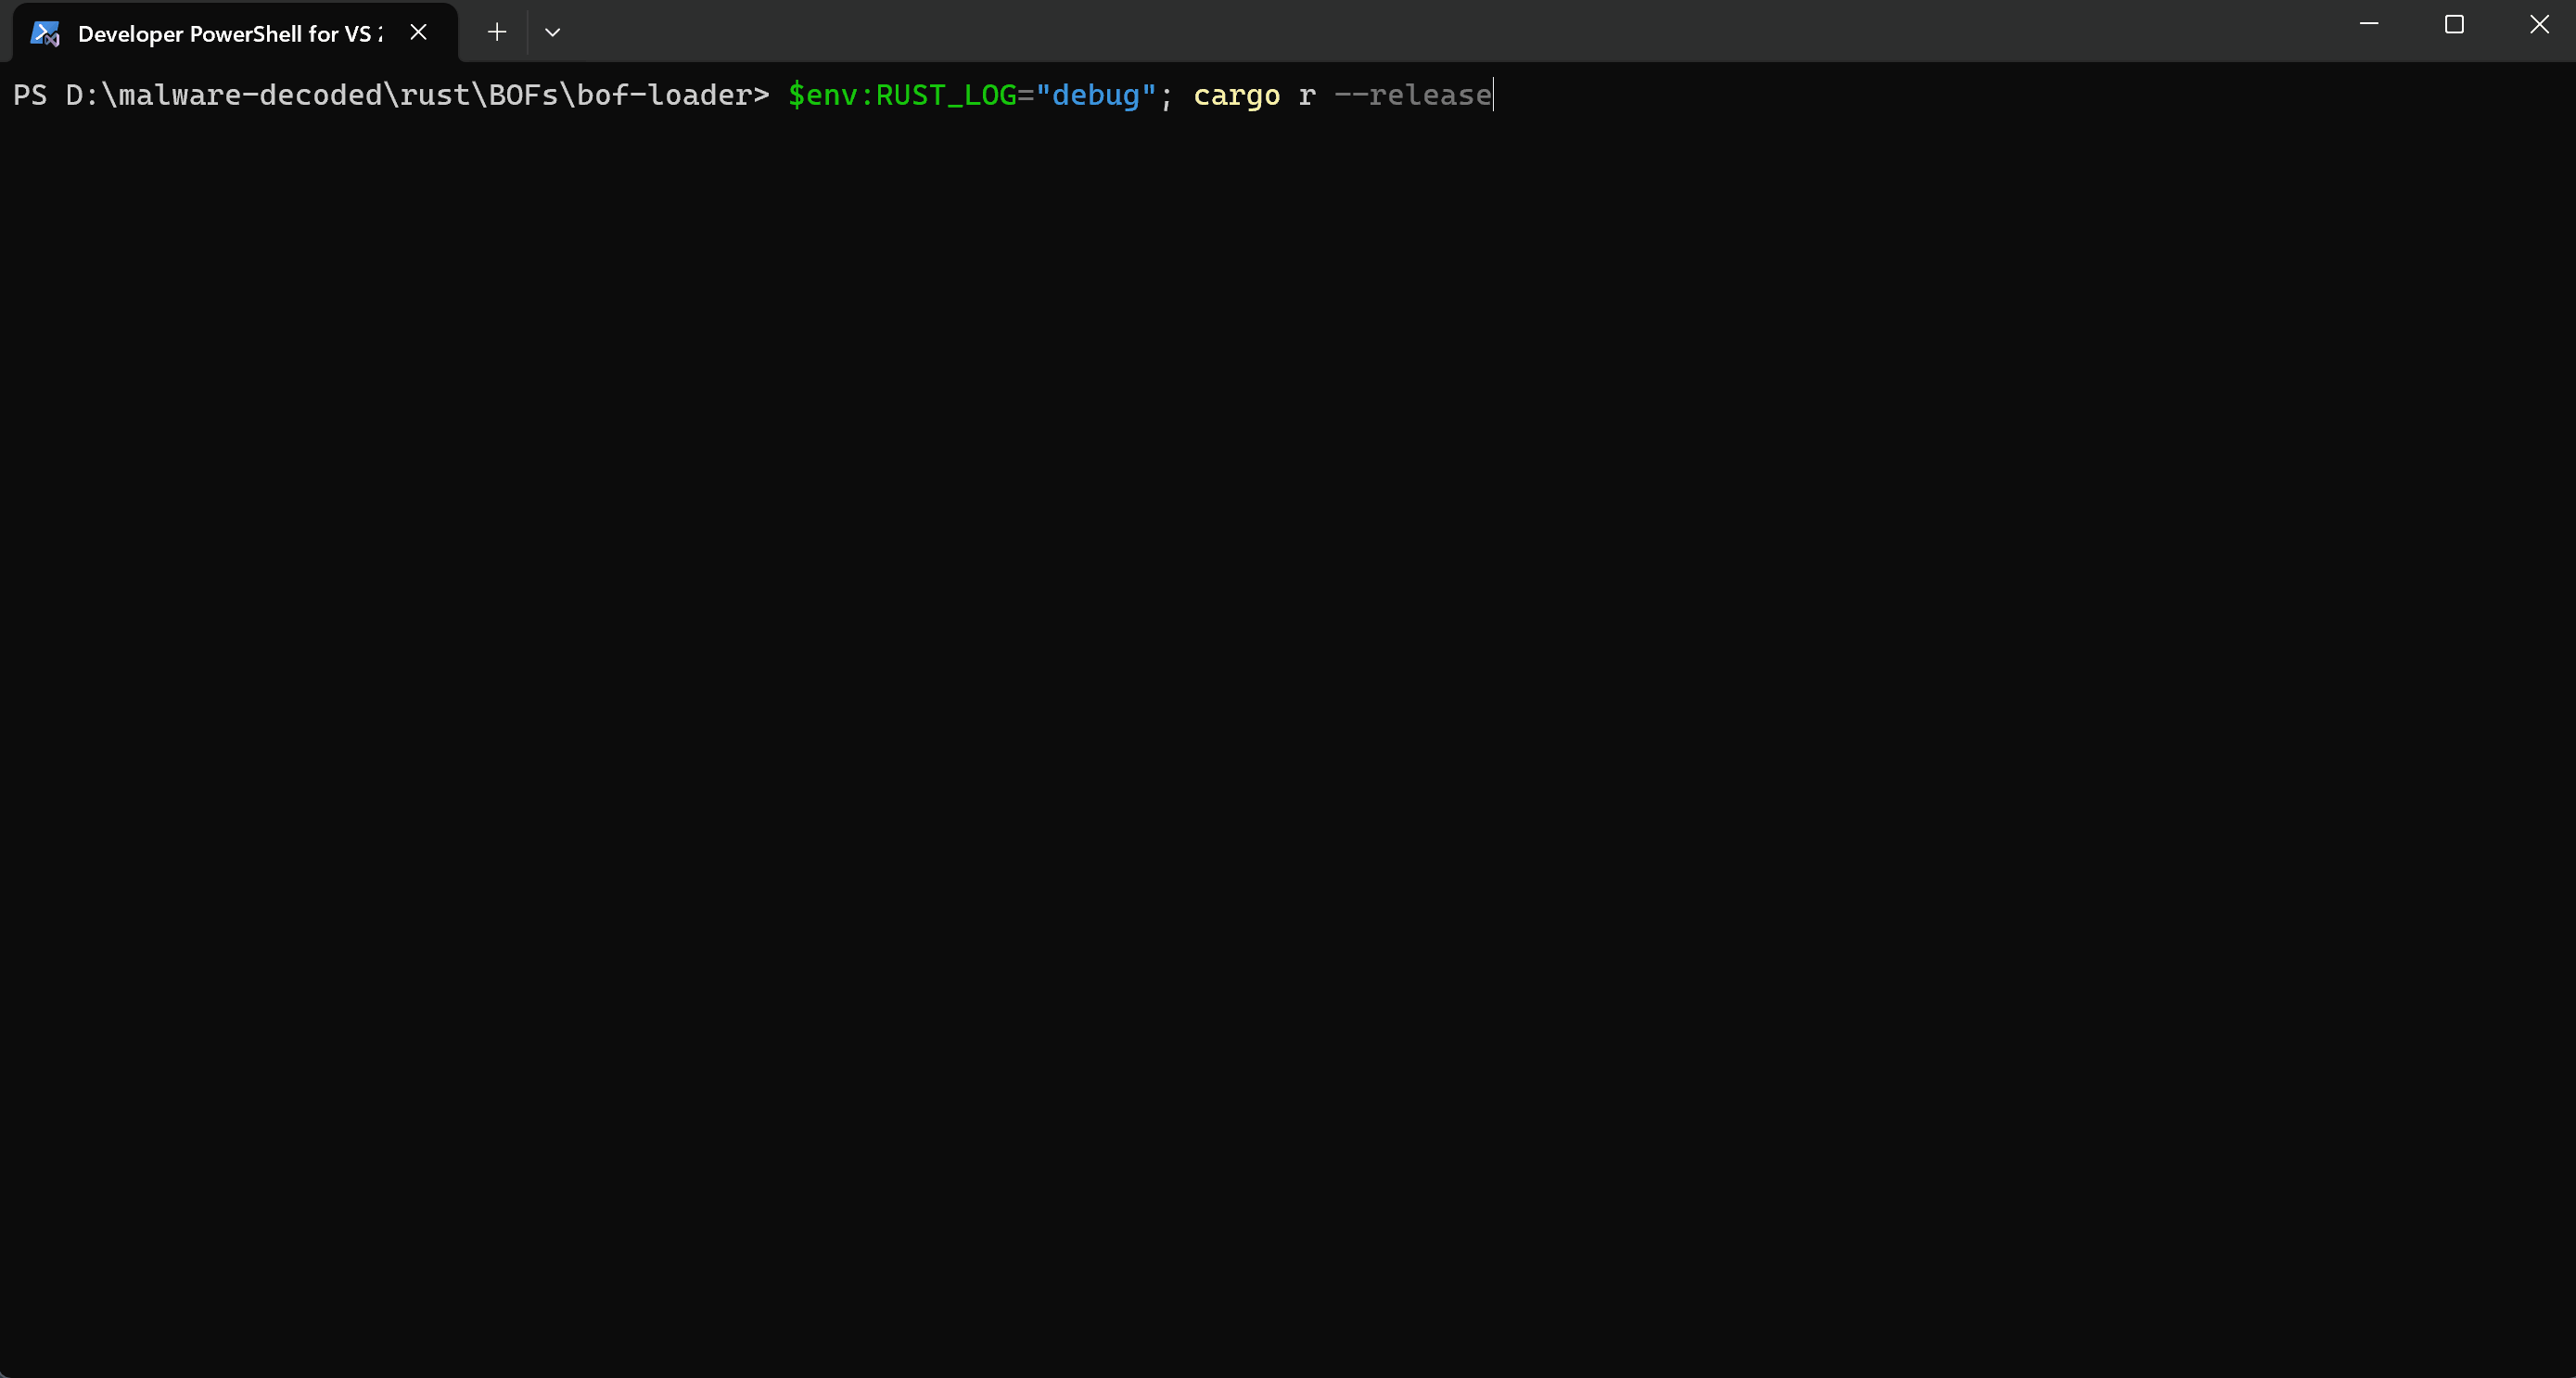Click the PowerShell icon on the tab

coord(45,34)
